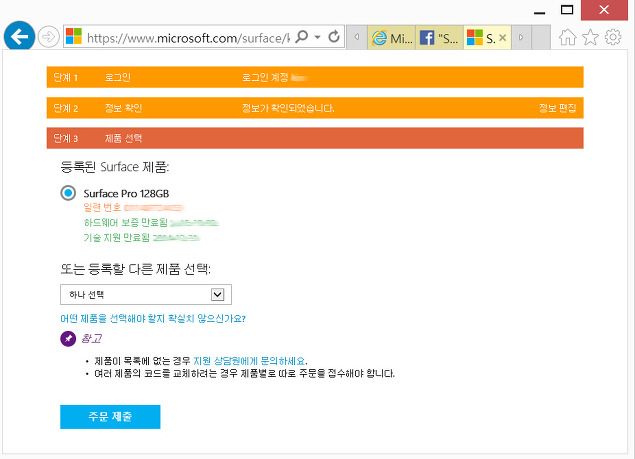This screenshot has width=635, height=459.
Task: Click the purple pin note icon
Action: point(68,339)
